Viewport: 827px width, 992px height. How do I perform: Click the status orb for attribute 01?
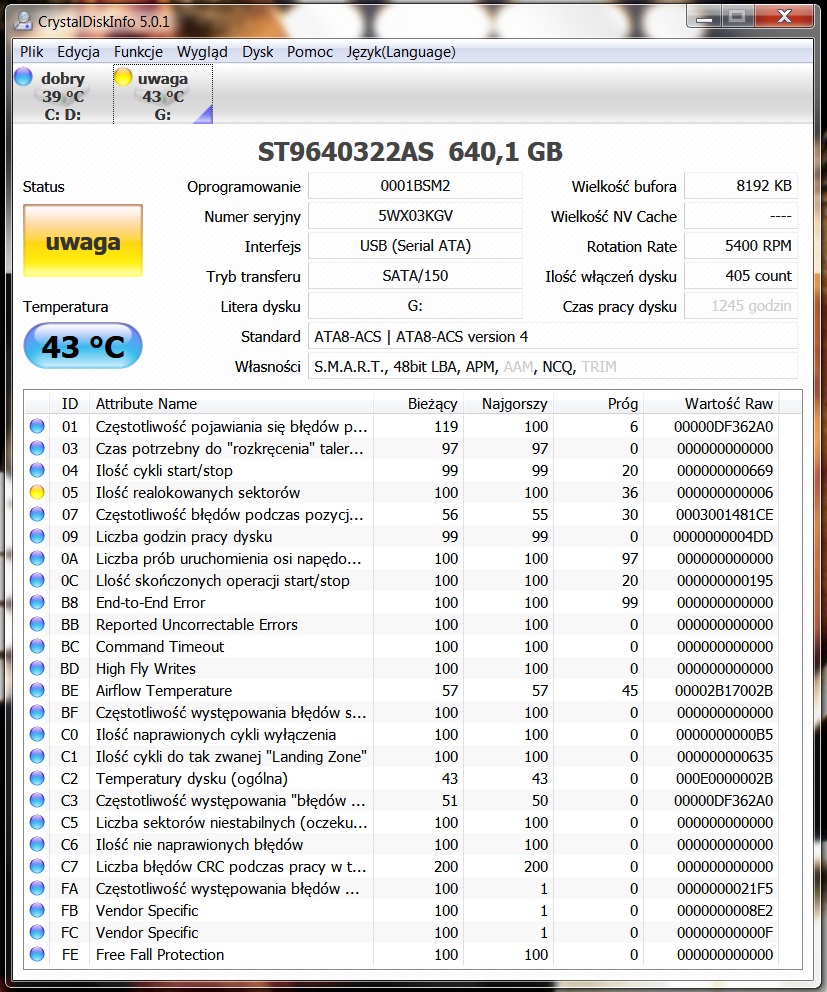pos(37,426)
